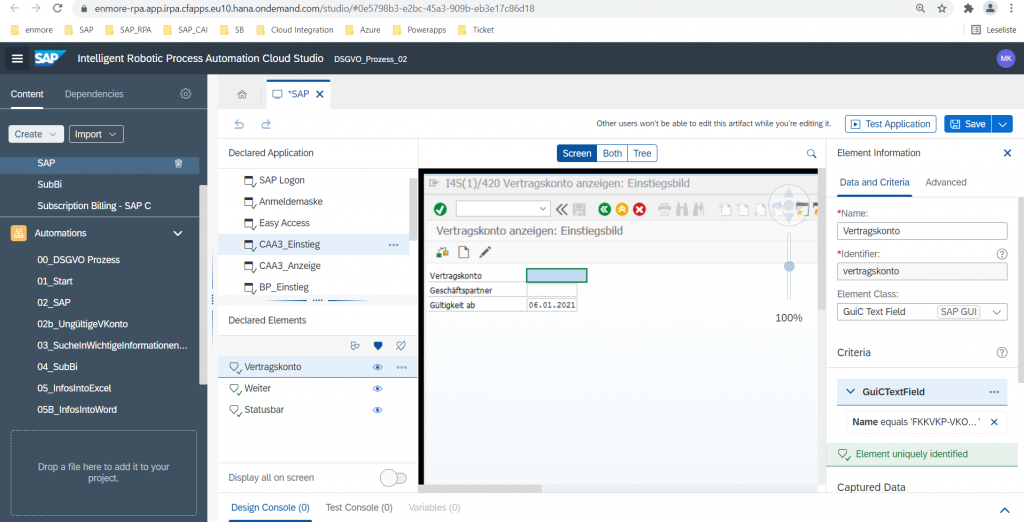Toggle visibility of Vertragskonto element
Image resolution: width=1024 pixels, height=522 pixels.
pyautogui.click(x=377, y=367)
